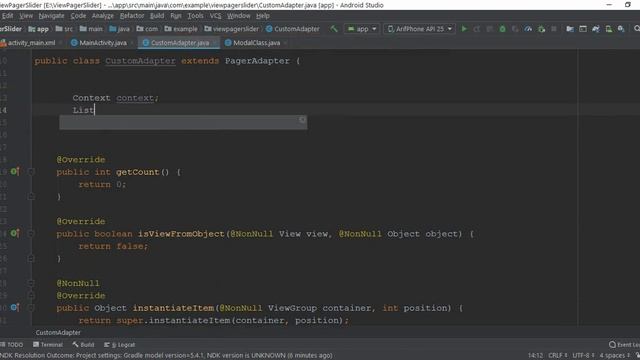Click the com breadcrumb folder
Screen dimensions: 640x360
147,29
